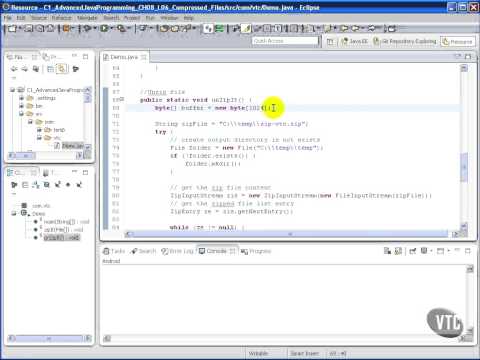Click the Smart Insert status bar field
Image resolution: width=480 pixels, height=360 pixels.
point(305,353)
